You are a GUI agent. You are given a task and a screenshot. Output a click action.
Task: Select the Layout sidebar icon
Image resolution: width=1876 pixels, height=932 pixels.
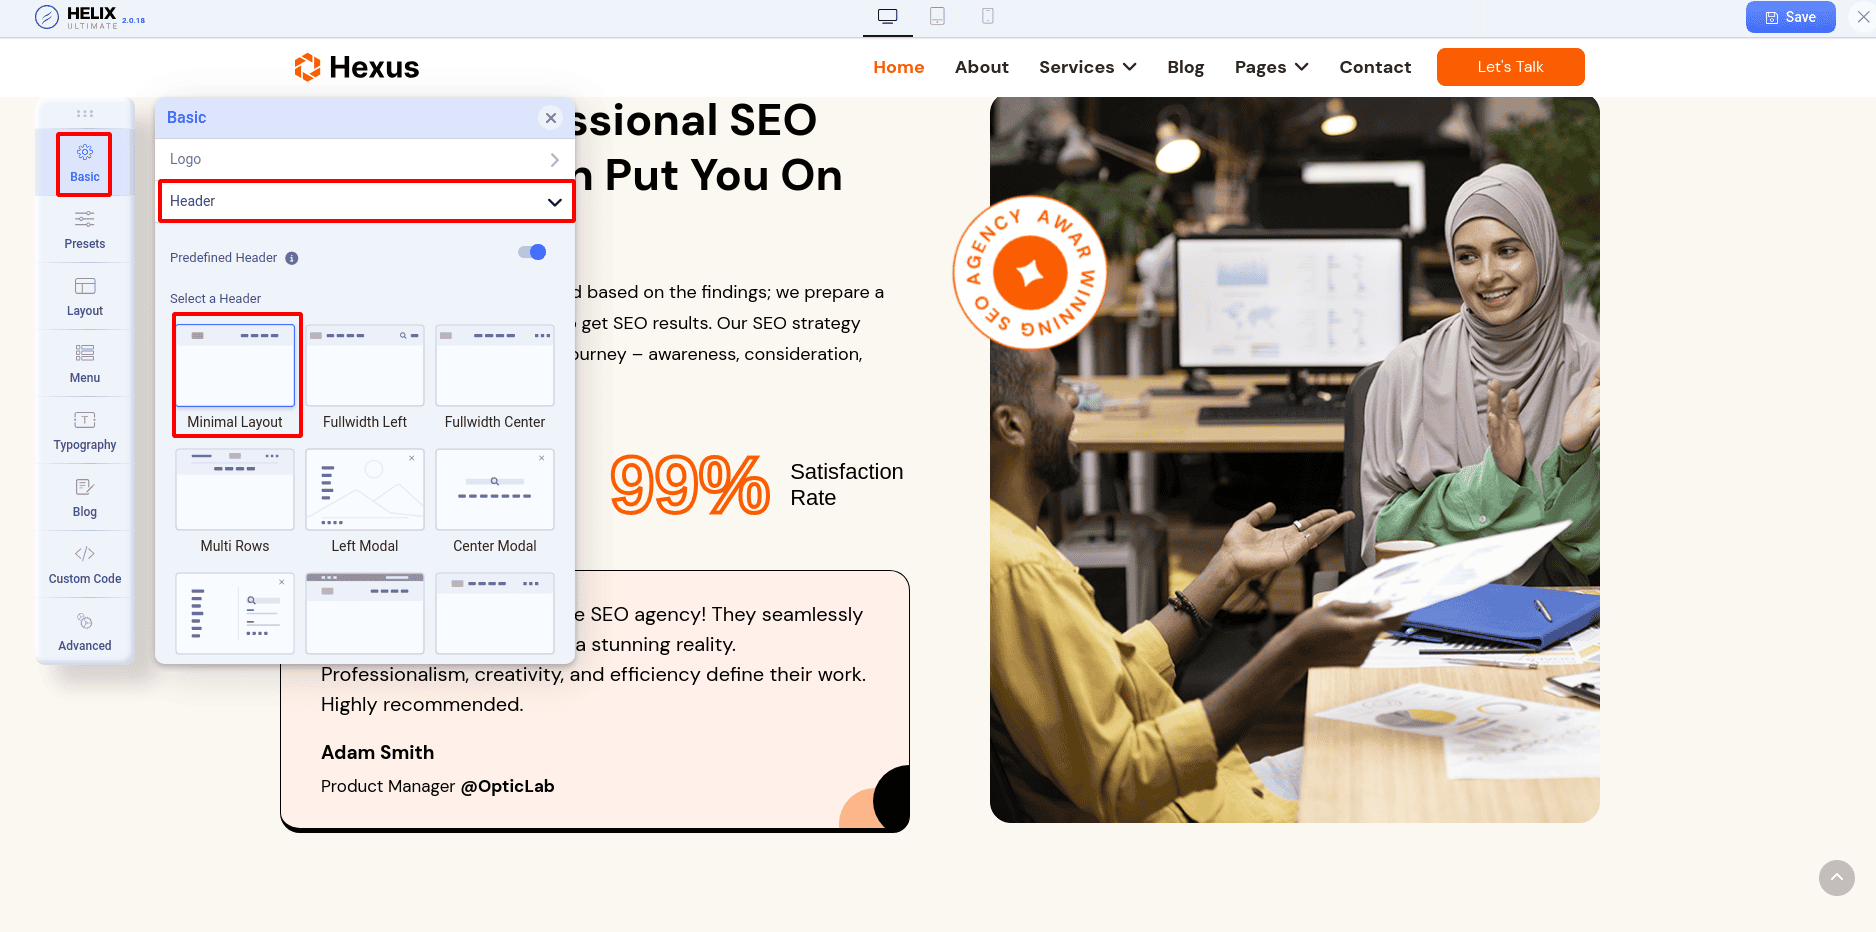tap(84, 296)
